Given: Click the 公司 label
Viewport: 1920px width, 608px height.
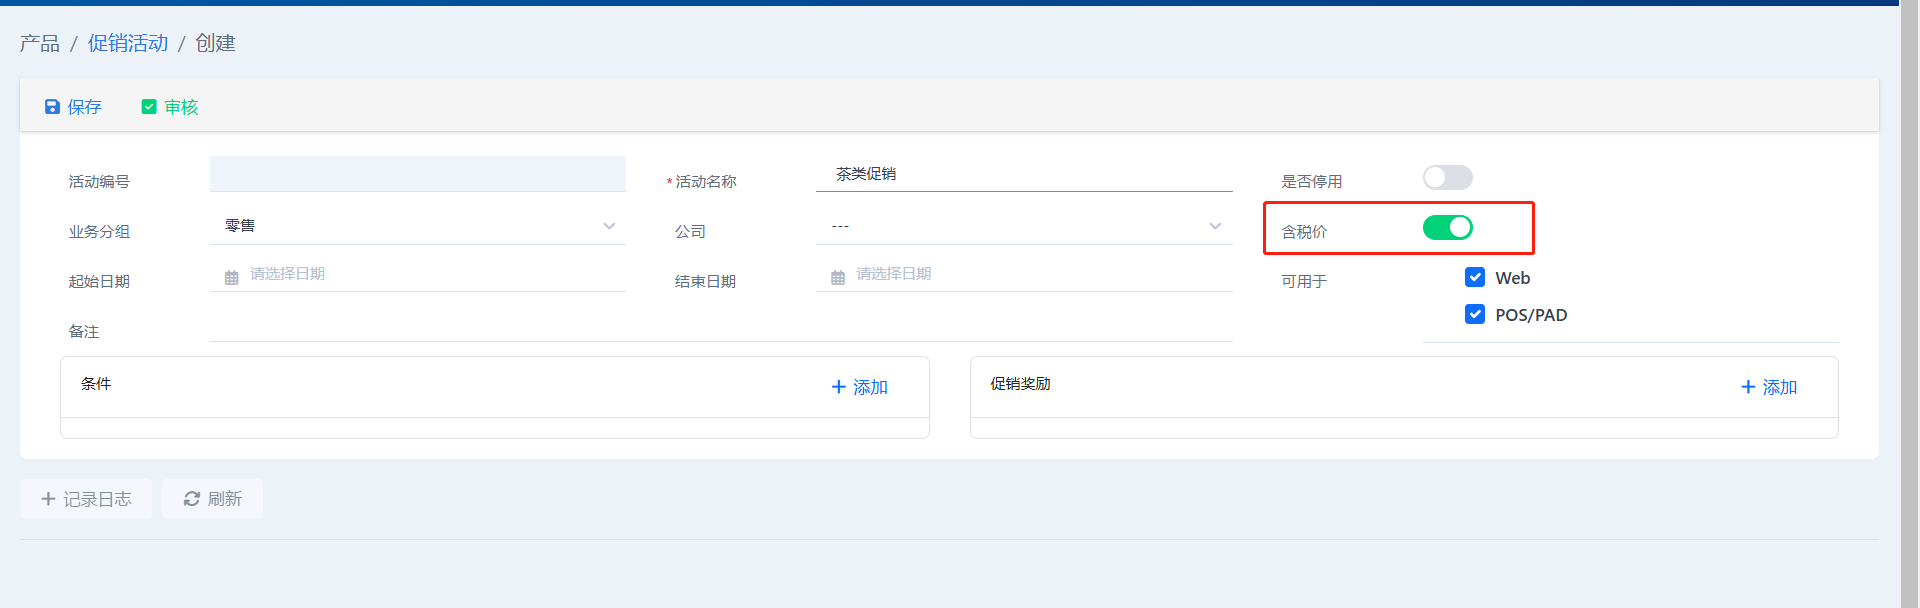Looking at the screenshot, I should (x=690, y=232).
